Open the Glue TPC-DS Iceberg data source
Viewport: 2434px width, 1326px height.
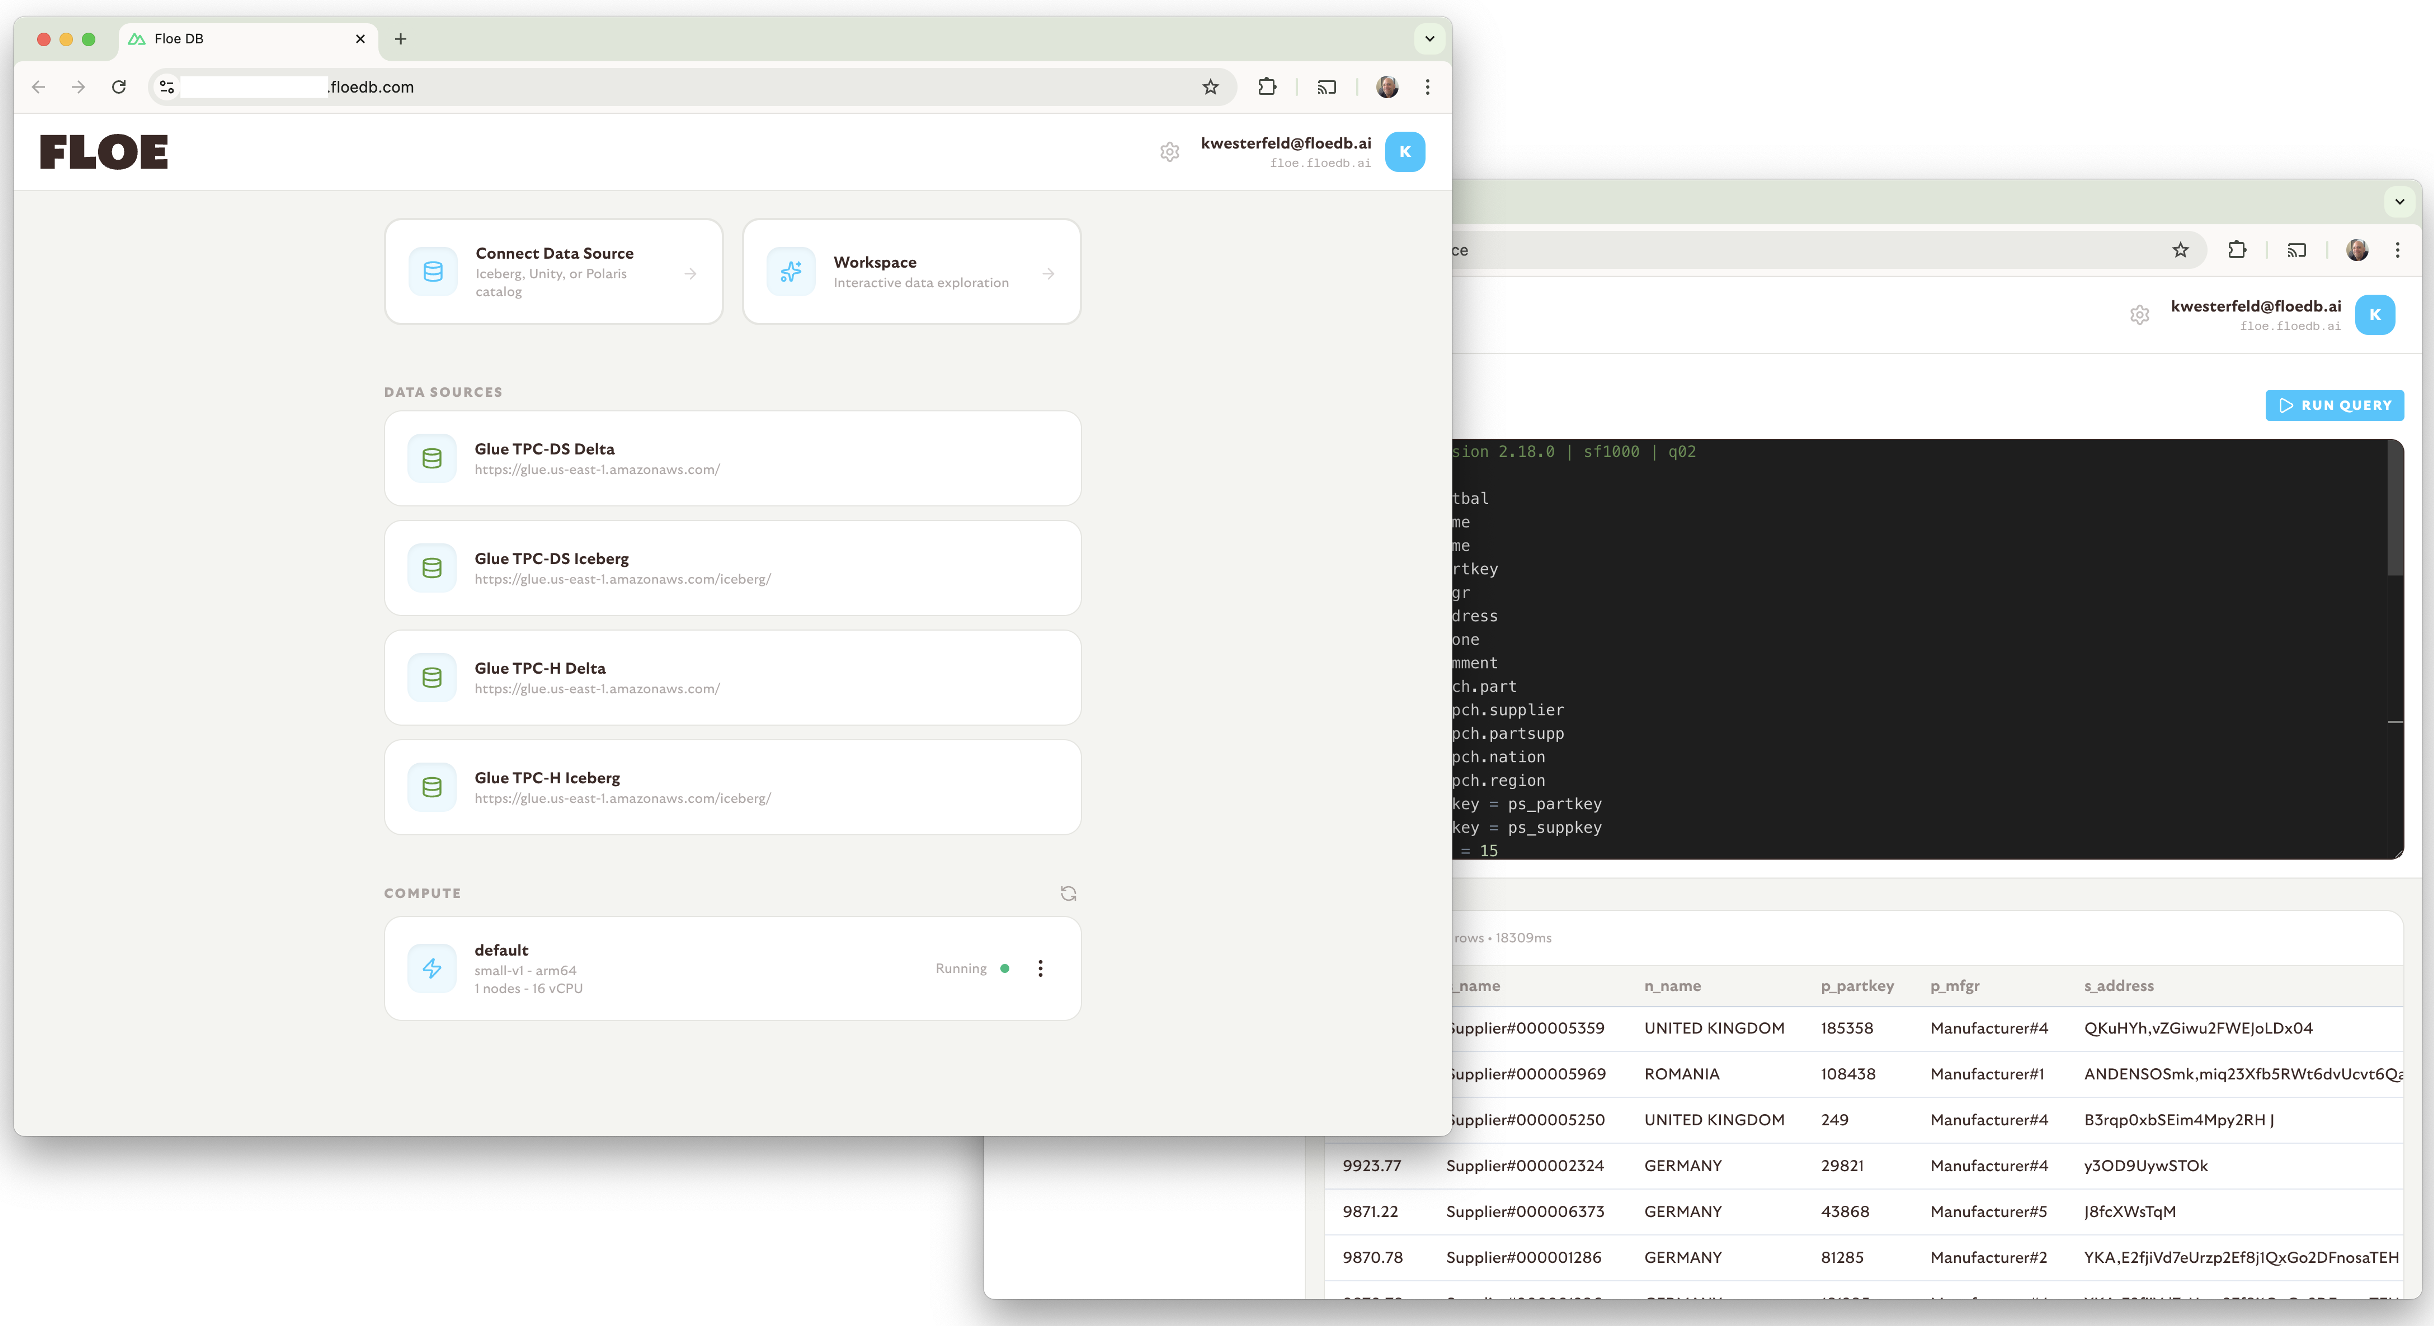(732, 567)
